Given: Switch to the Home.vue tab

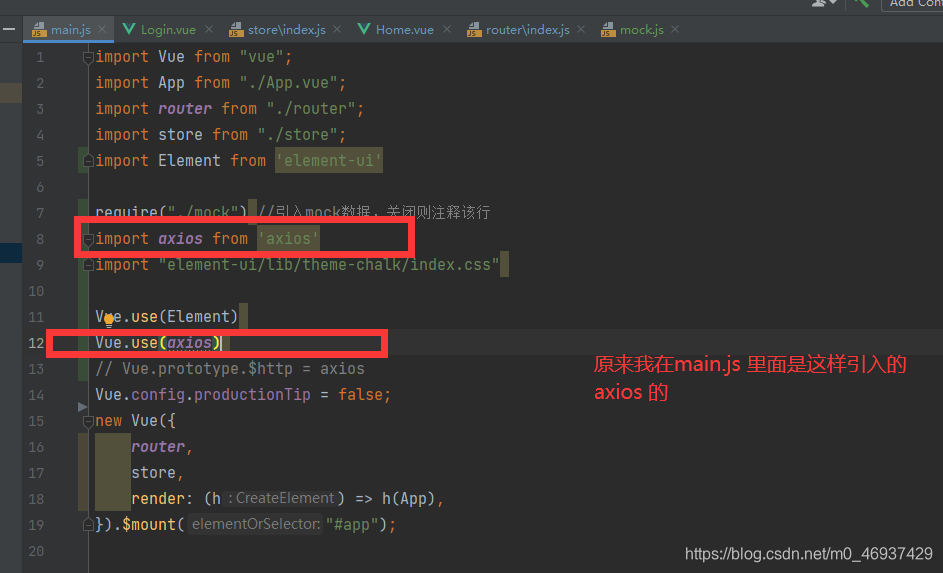Looking at the screenshot, I should point(404,29).
